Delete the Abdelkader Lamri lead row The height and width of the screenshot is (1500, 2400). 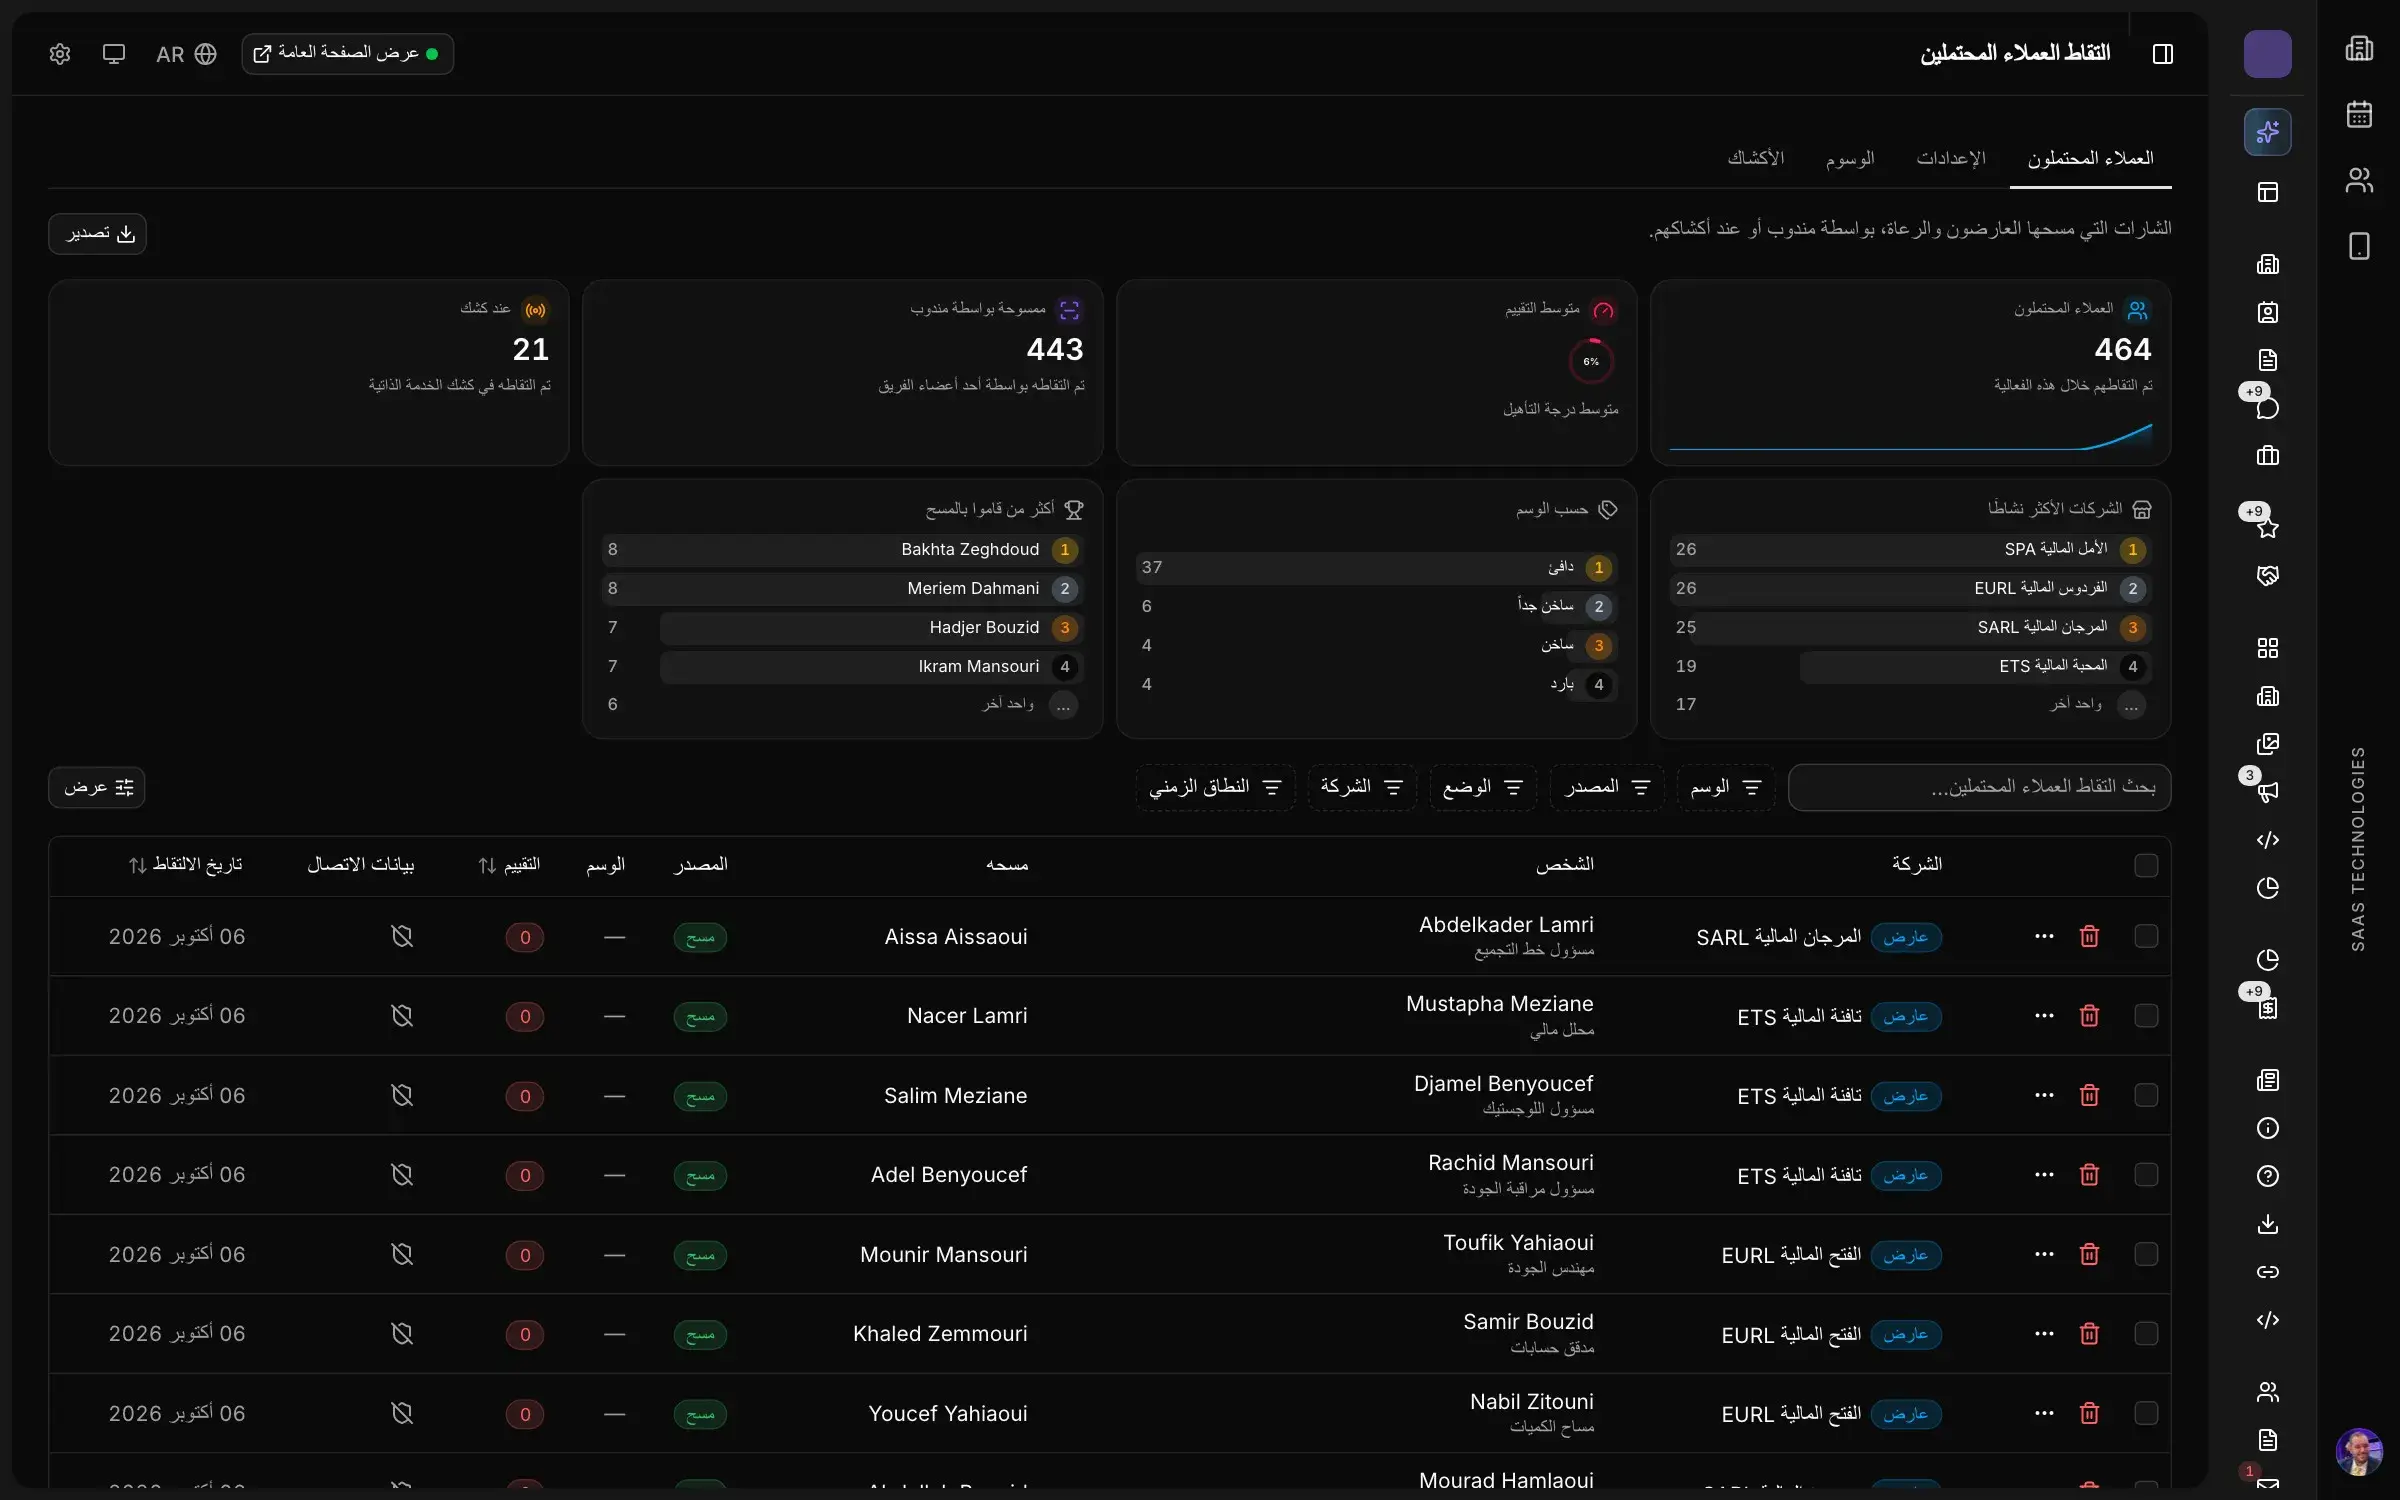[x=2089, y=936]
